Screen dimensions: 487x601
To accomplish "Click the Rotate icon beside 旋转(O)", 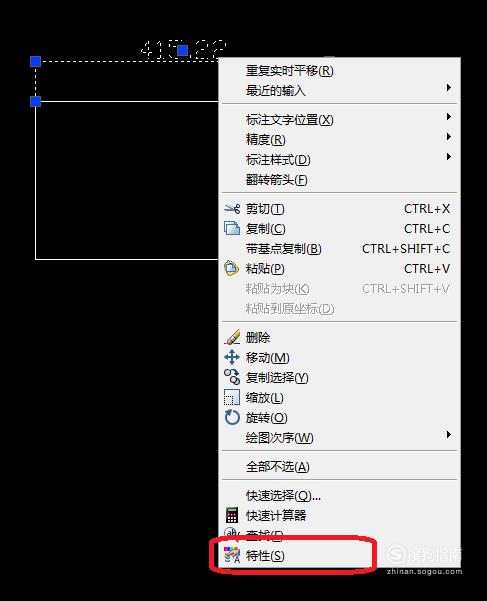I will 232,417.
